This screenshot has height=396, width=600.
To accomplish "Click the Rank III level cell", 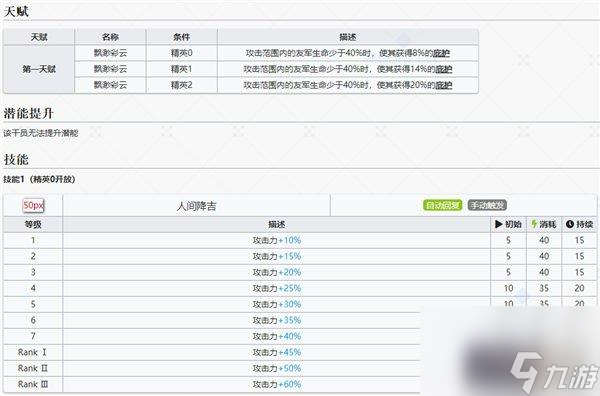I will pos(33,385).
